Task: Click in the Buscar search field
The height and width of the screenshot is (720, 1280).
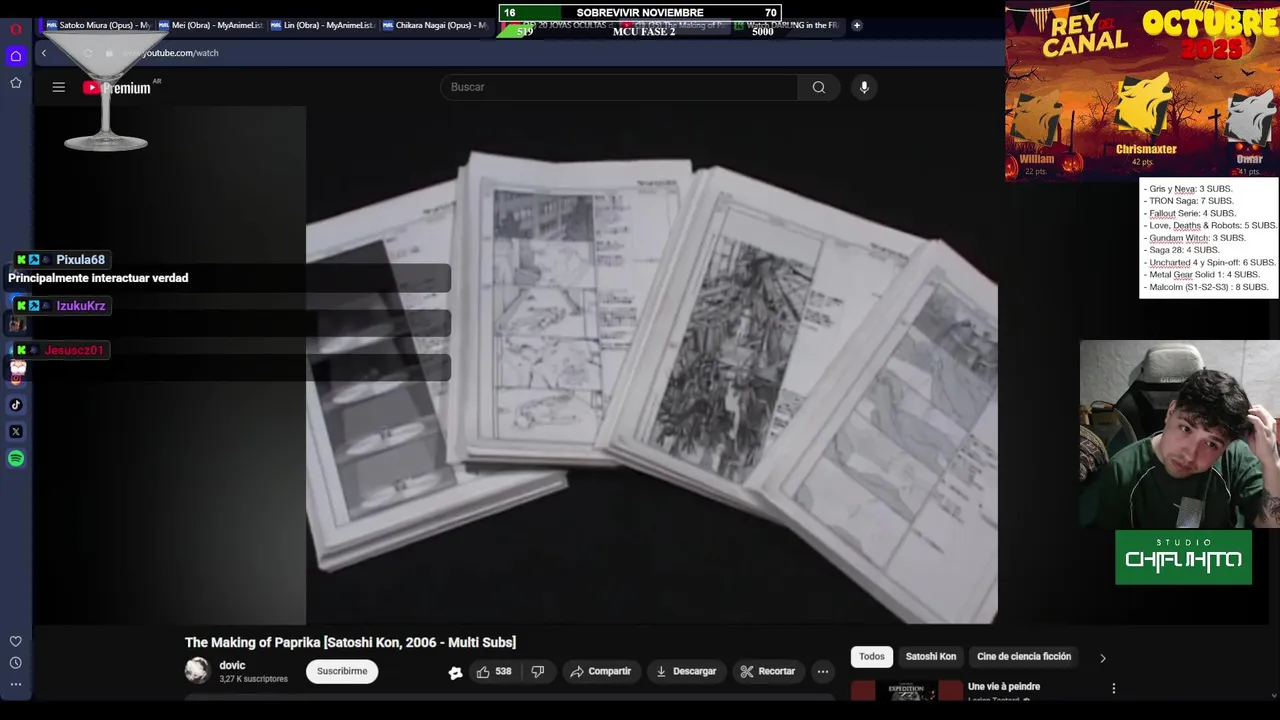Action: coord(619,87)
